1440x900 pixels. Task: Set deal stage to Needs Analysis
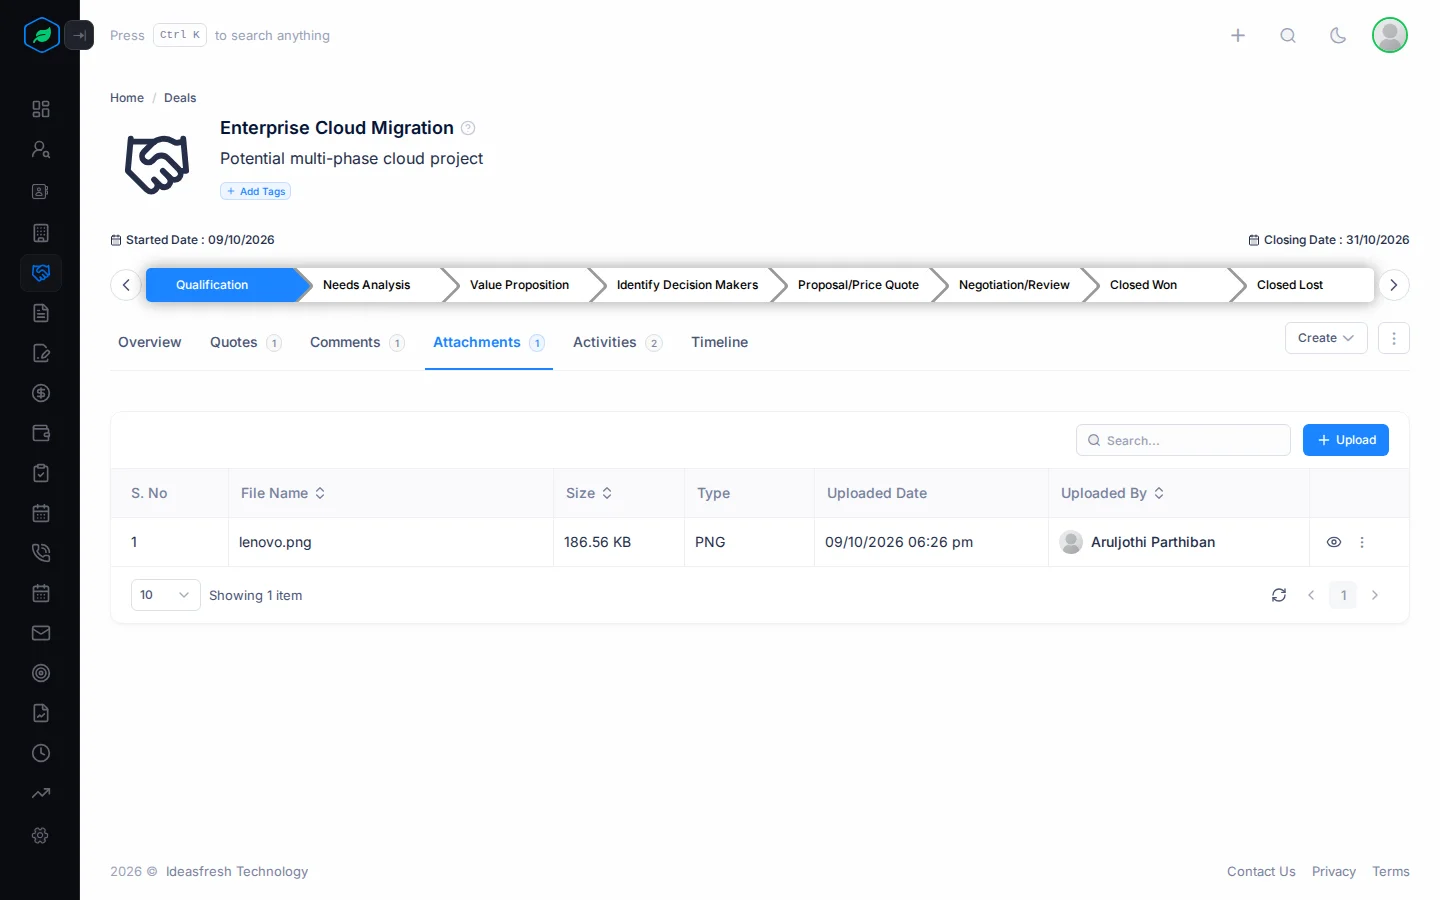point(367,285)
